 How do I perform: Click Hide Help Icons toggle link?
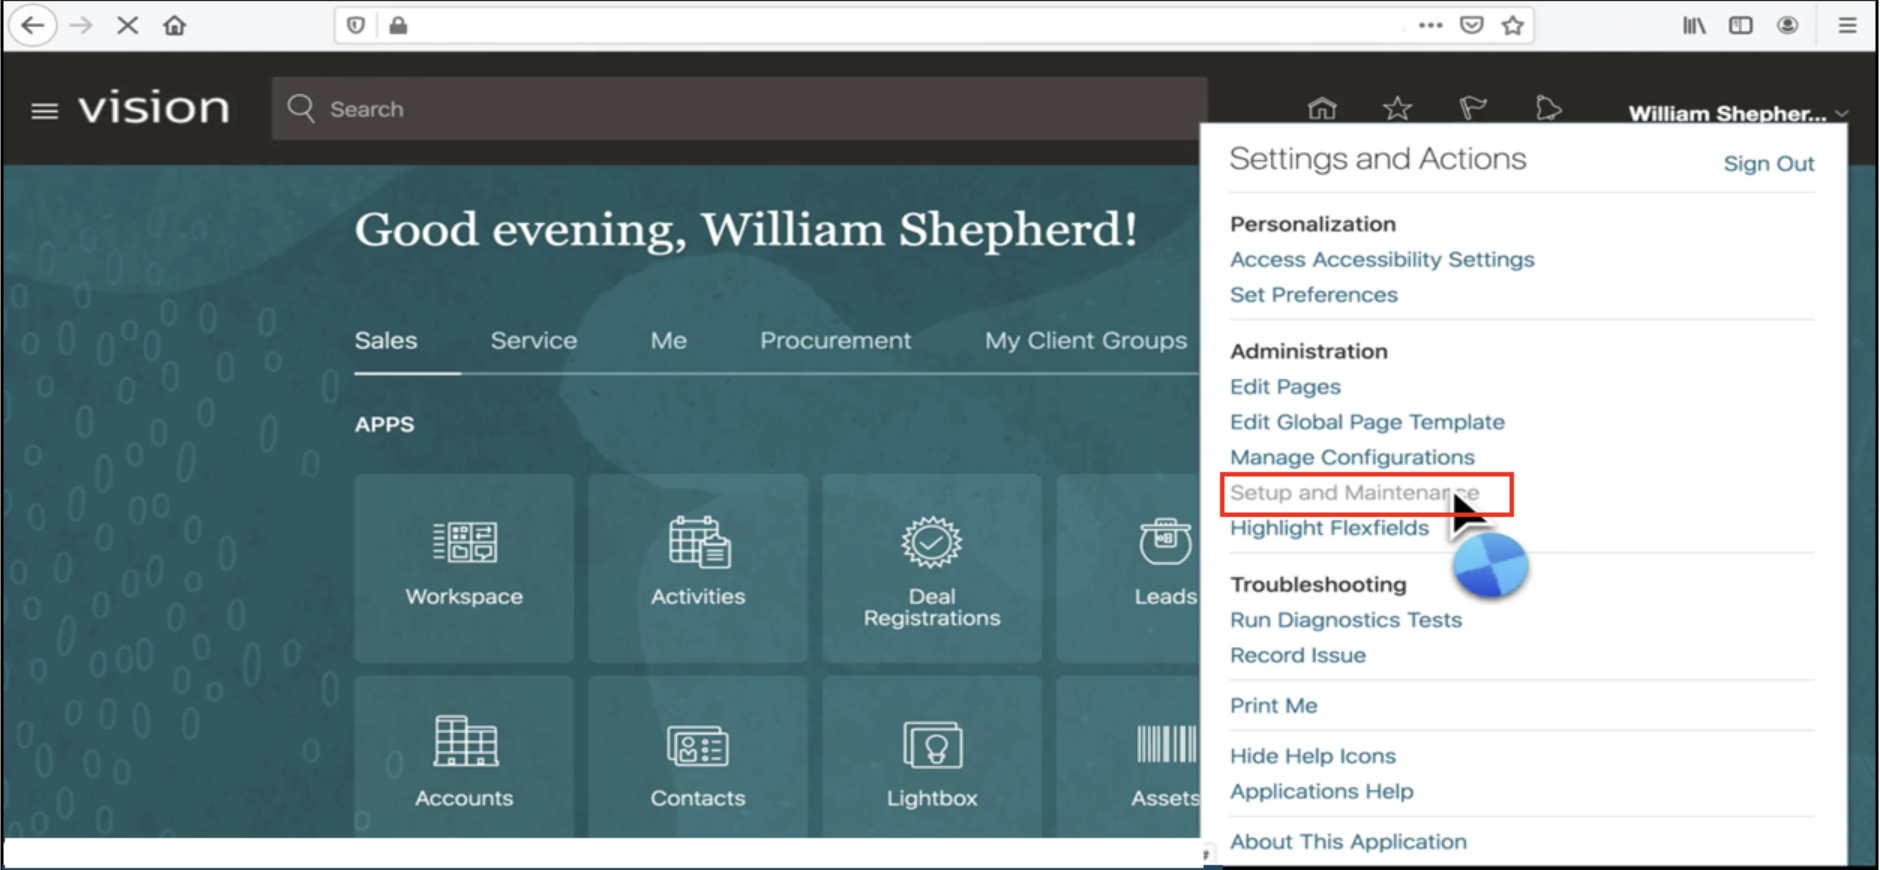coord(1312,756)
